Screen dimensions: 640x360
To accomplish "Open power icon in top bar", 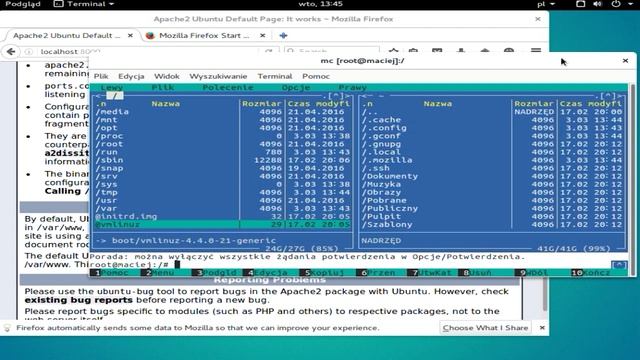I will (x=616, y=4).
